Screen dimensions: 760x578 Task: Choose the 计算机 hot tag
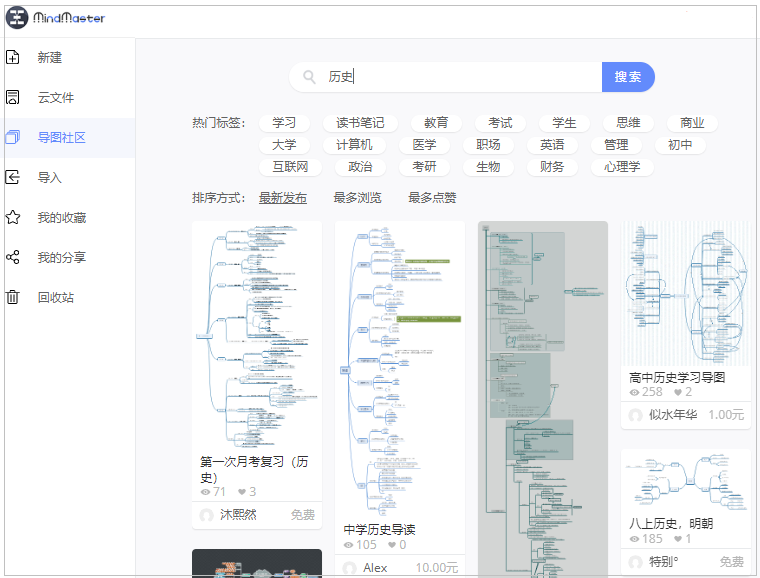(x=355, y=145)
